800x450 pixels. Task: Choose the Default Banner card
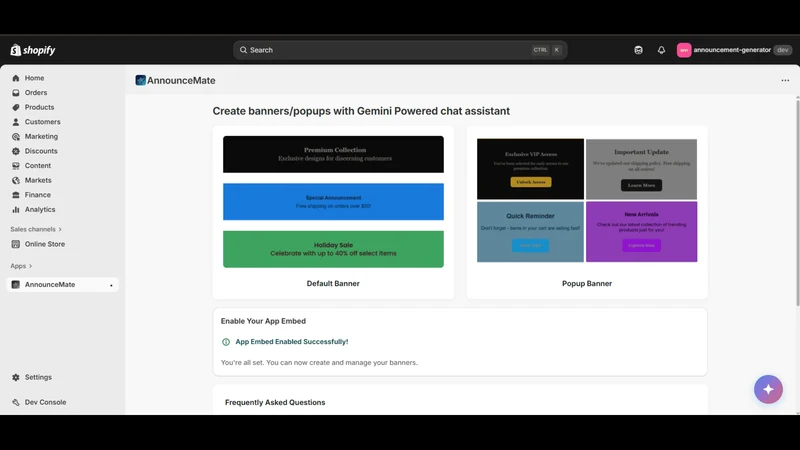tap(333, 212)
